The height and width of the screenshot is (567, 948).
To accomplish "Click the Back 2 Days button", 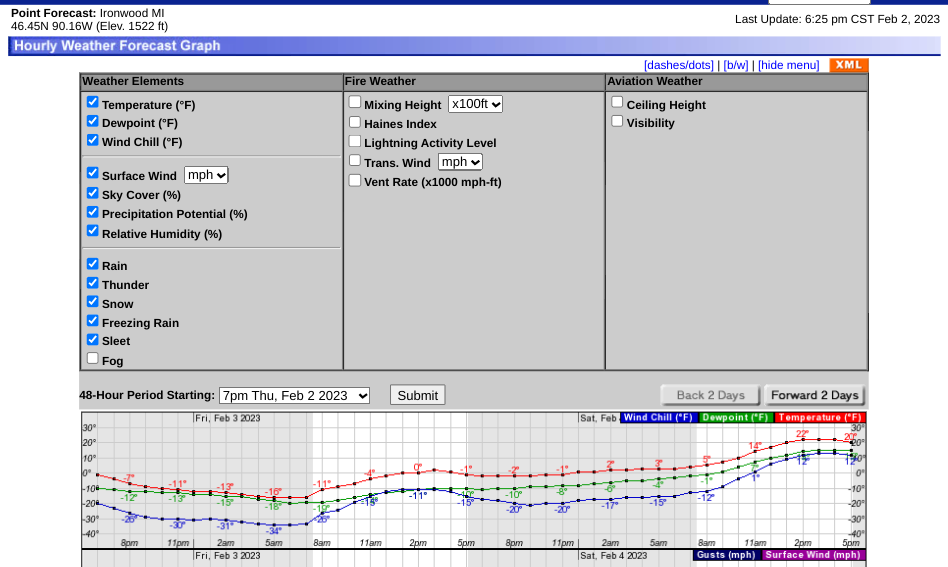I will (710, 395).
